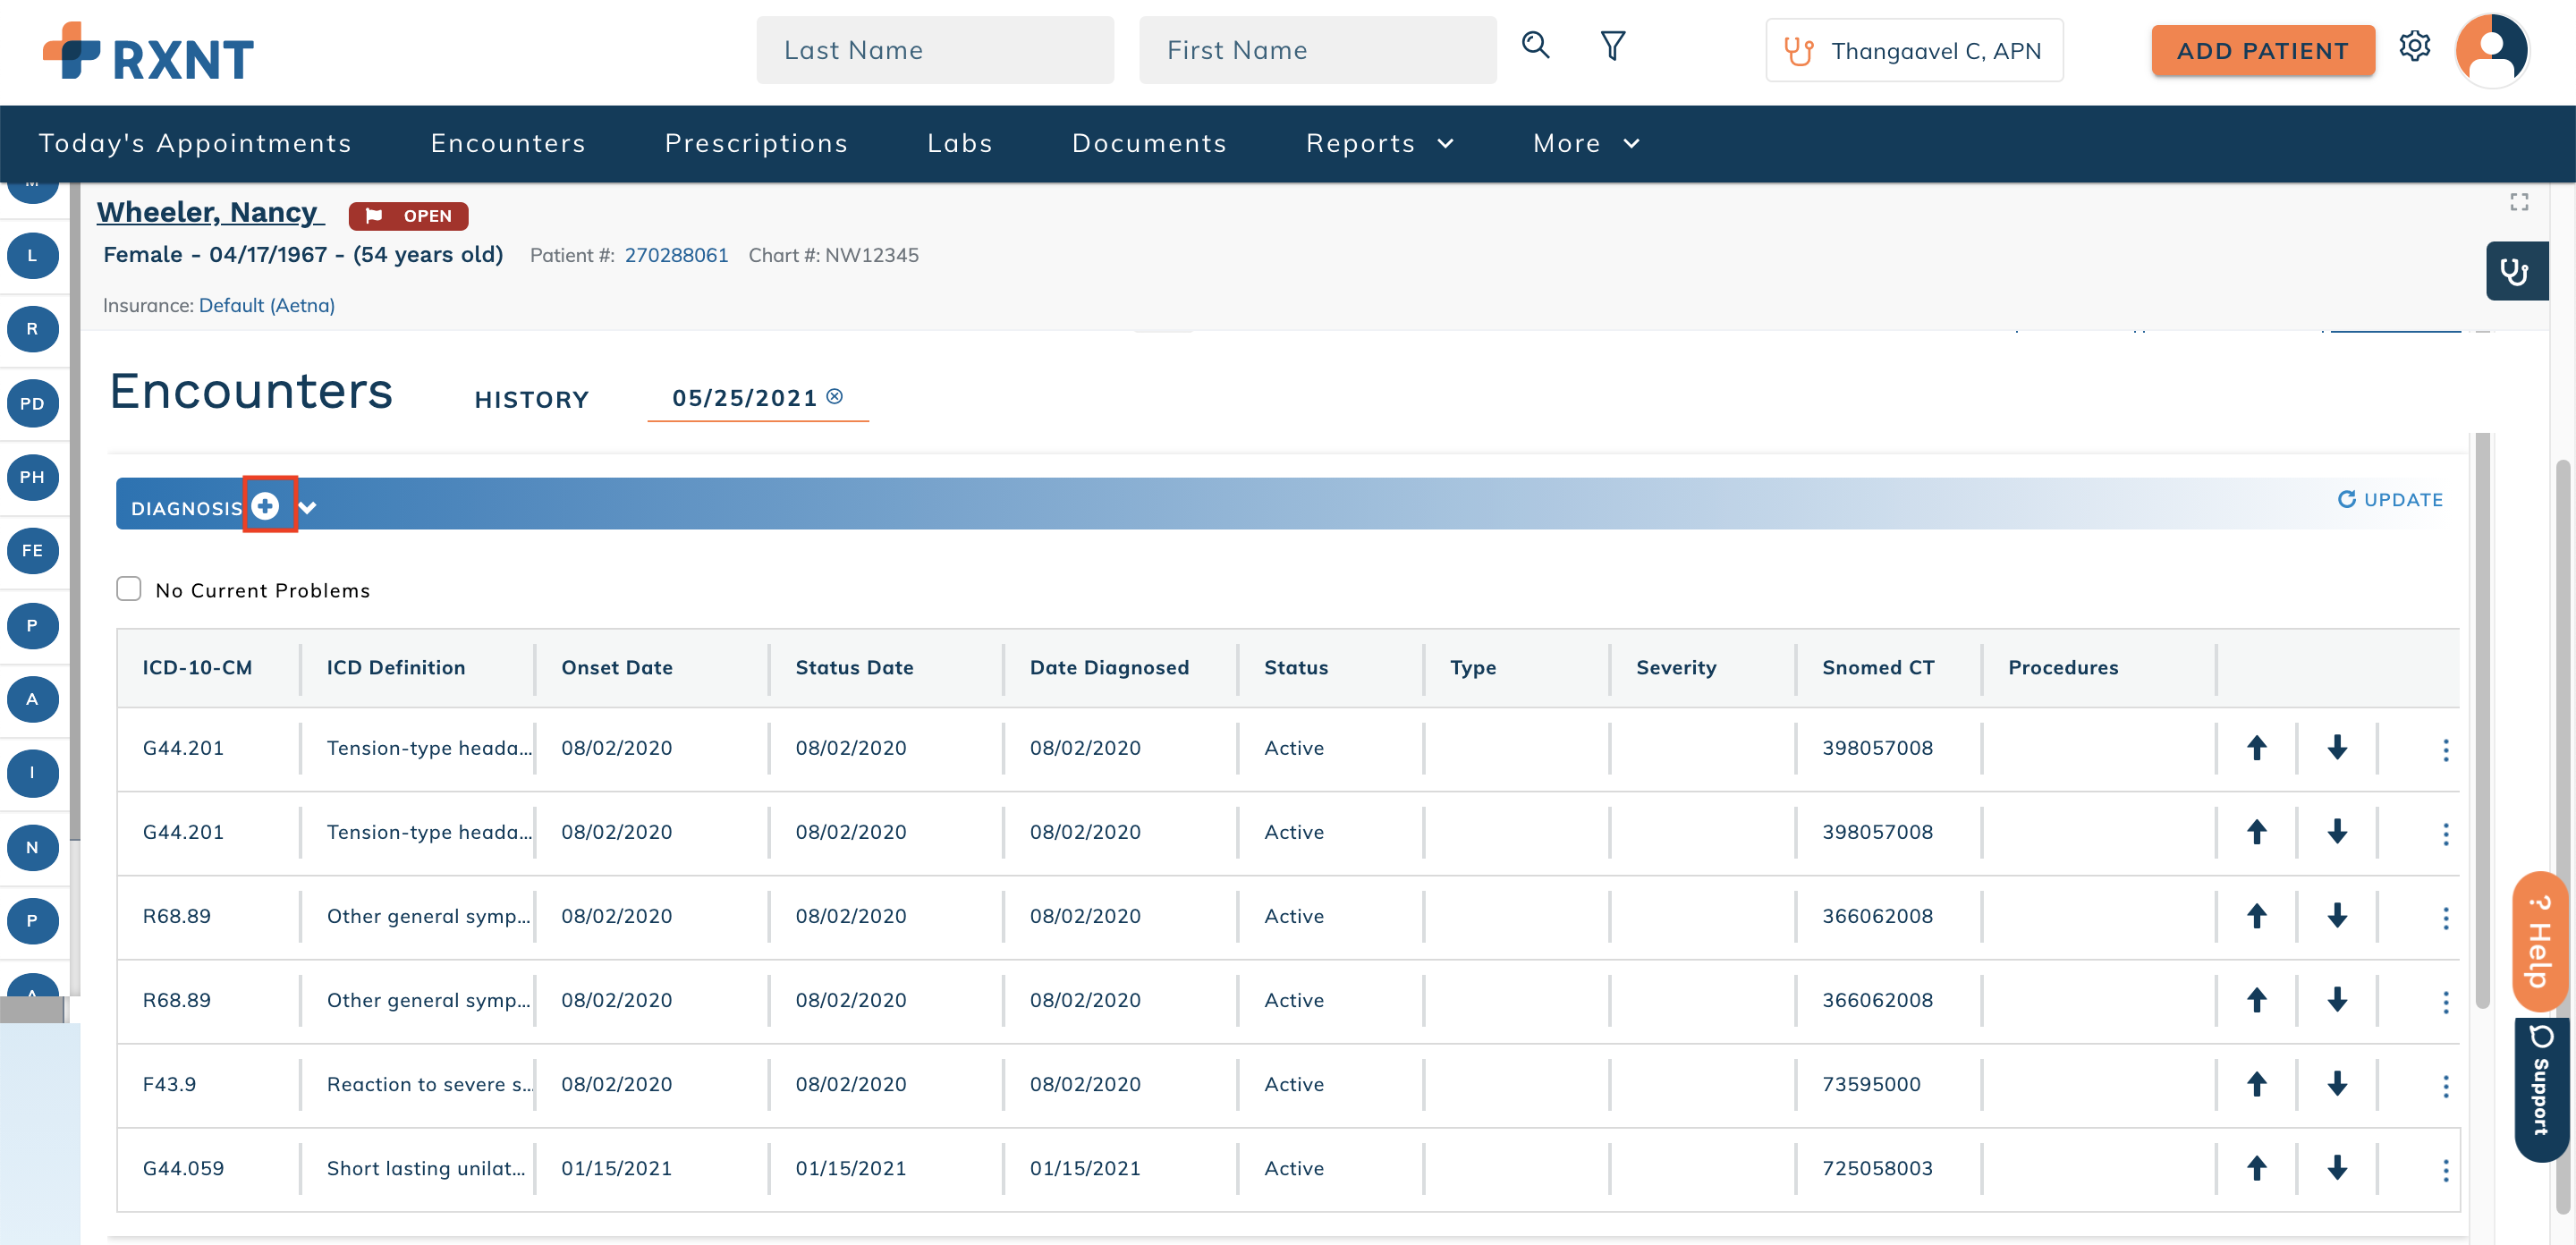Jump to sidebar section PD
2576x1245 pixels.
click(32, 403)
